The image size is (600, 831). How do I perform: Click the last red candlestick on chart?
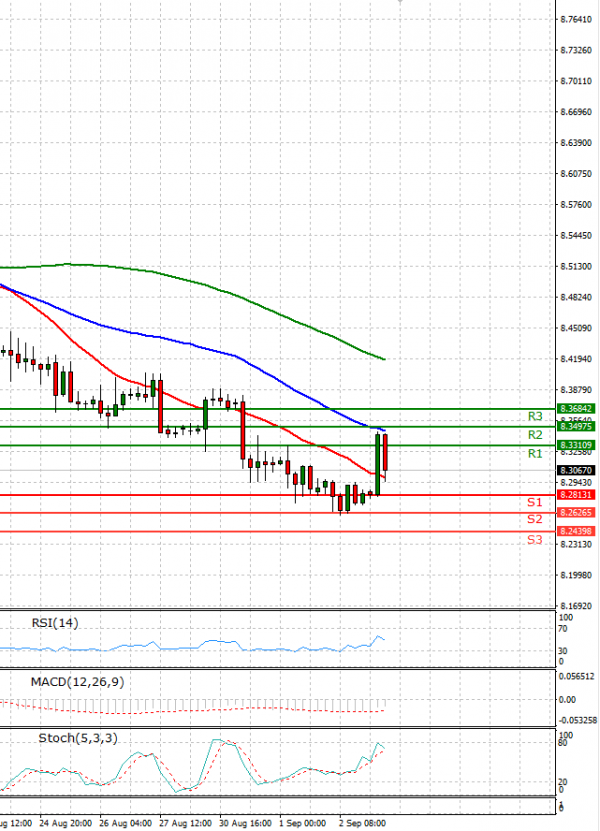pos(385,452)
